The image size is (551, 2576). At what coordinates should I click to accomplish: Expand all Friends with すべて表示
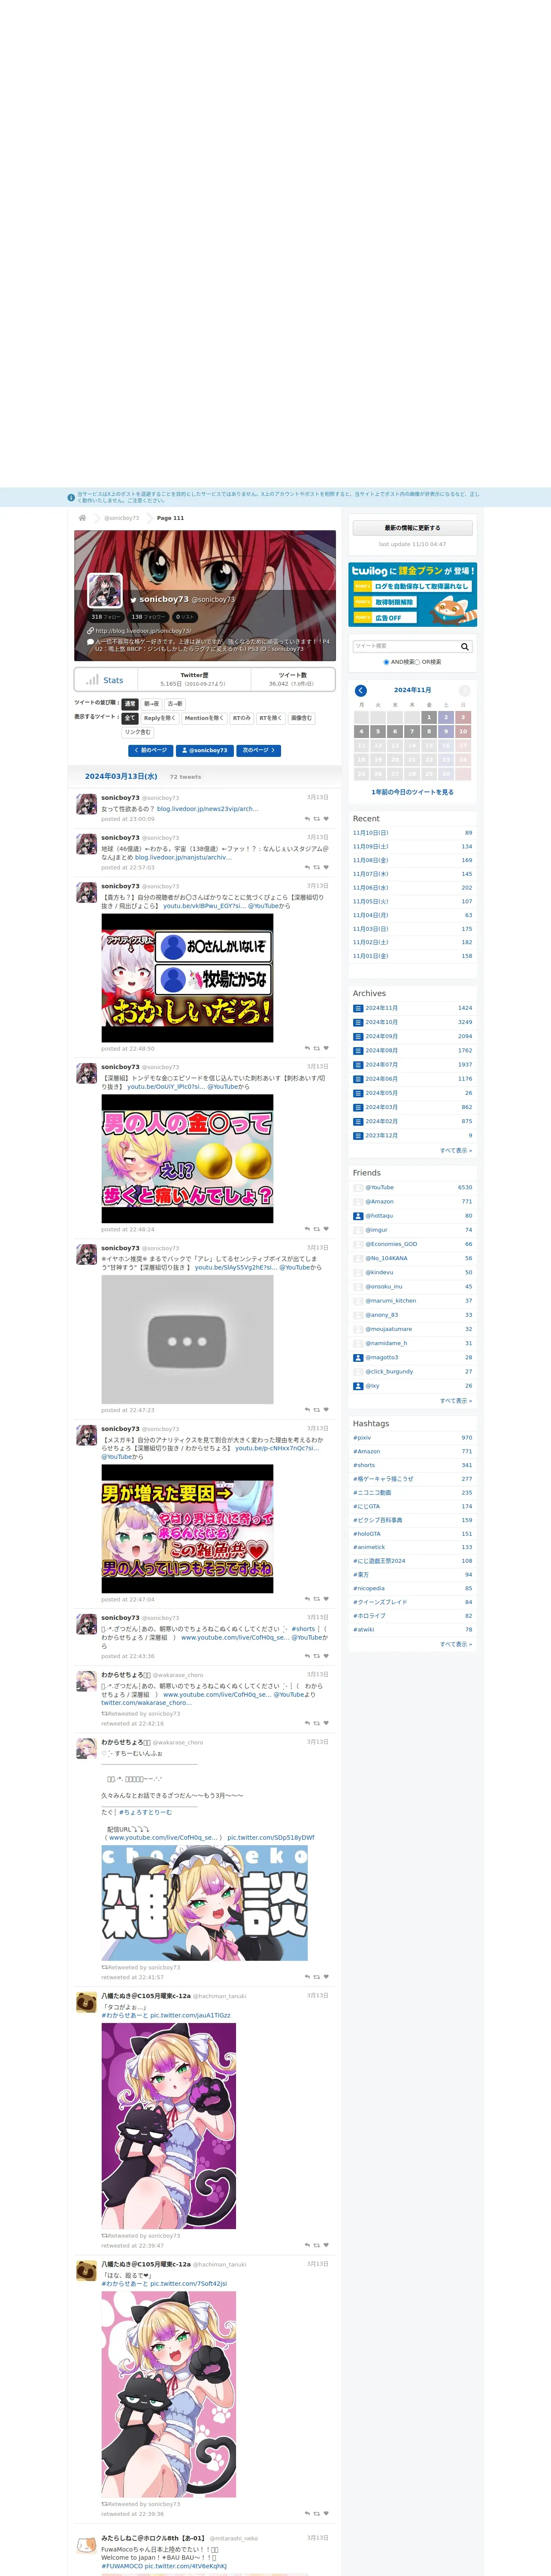(456, 1401)
